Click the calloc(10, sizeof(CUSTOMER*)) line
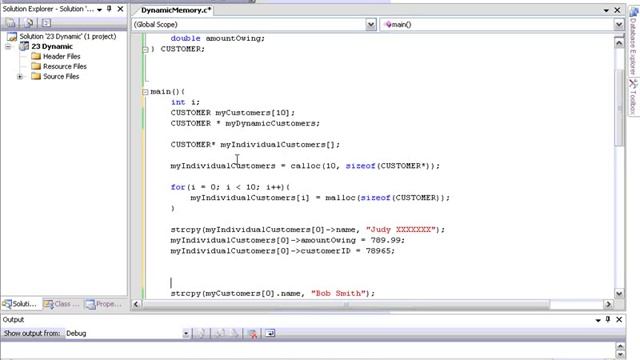Viewport: 640px width, 360px height. (x=305, y=166)
